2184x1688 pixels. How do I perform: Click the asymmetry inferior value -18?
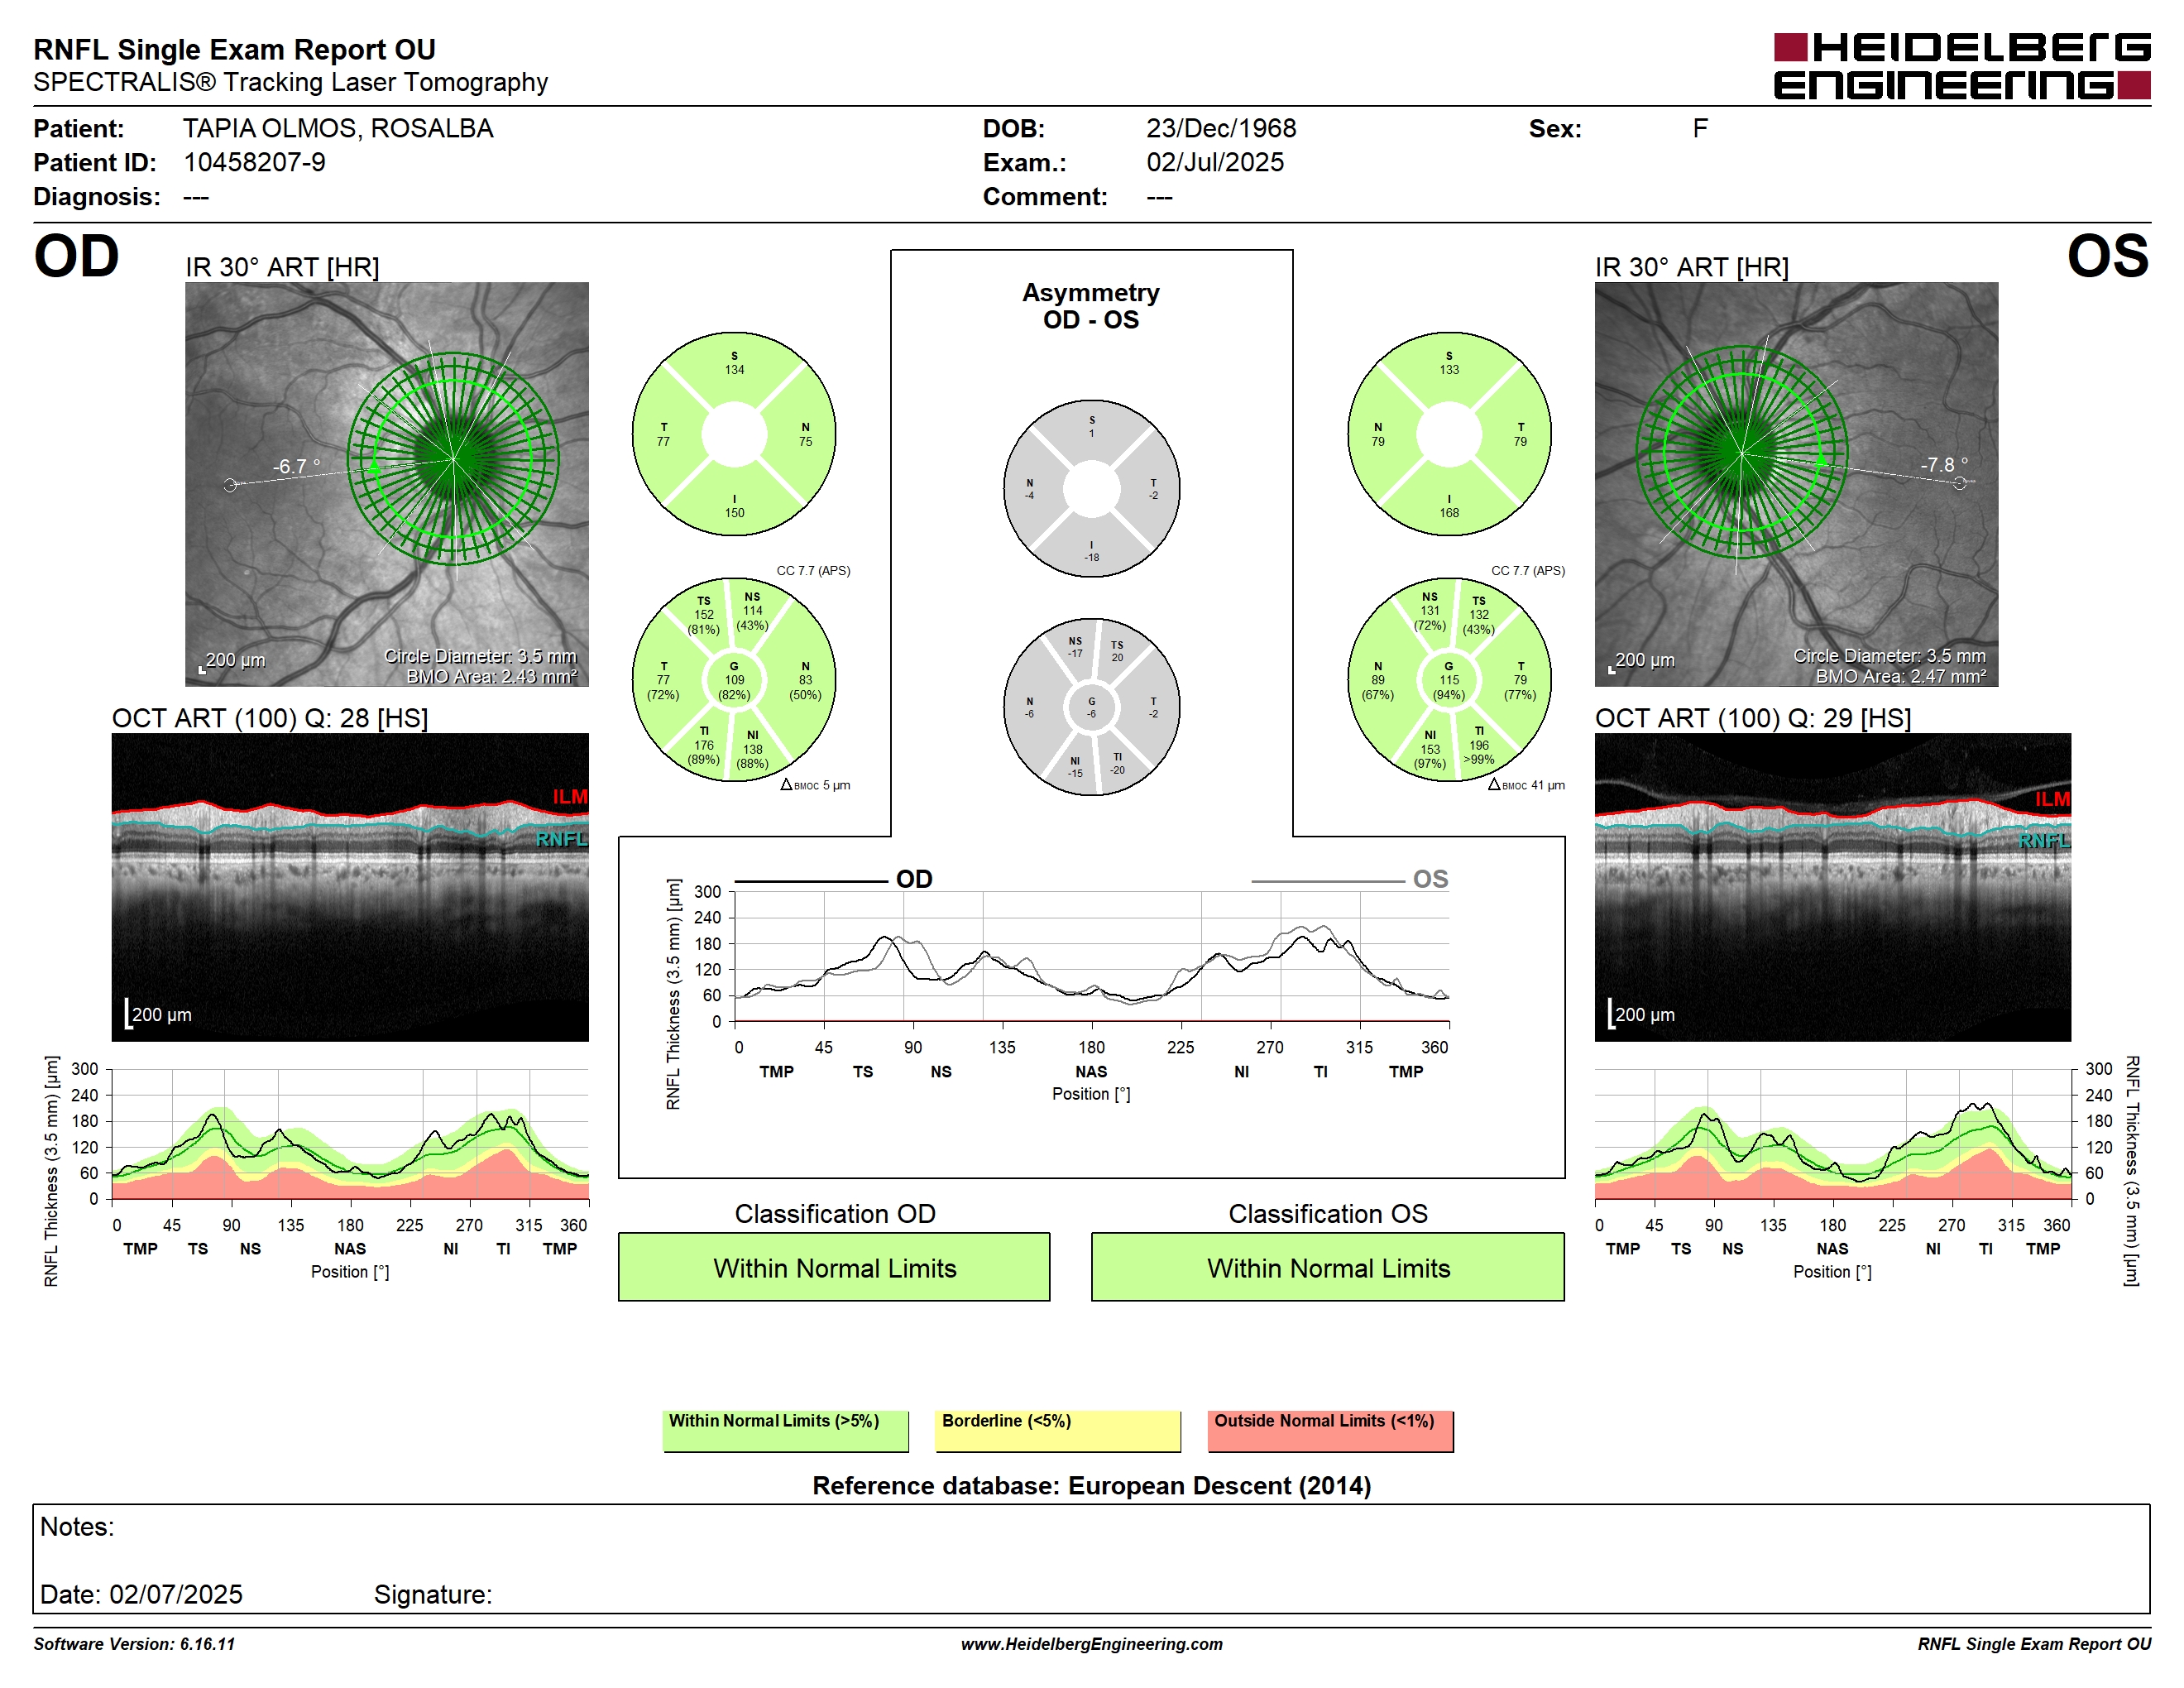pyautogui.click(x=1091, y=557)
